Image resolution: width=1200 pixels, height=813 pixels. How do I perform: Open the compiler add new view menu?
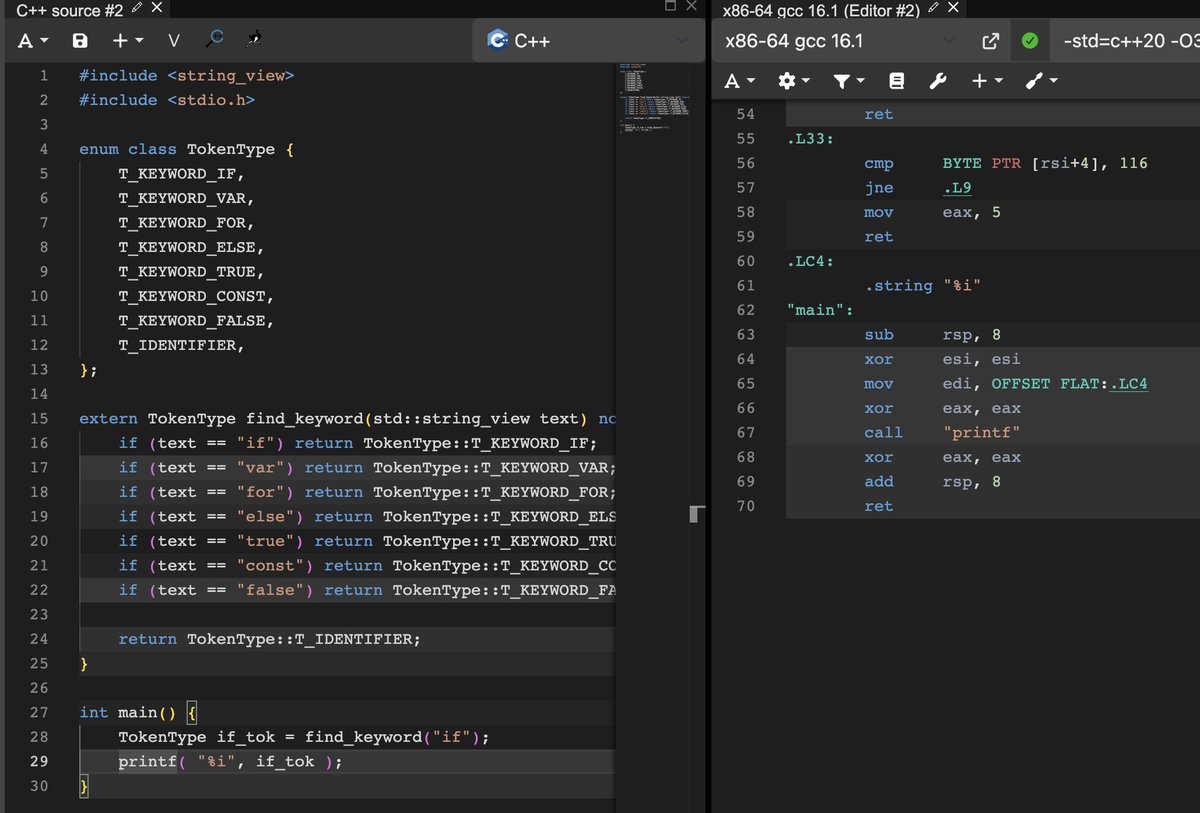(x=986, y=81)
